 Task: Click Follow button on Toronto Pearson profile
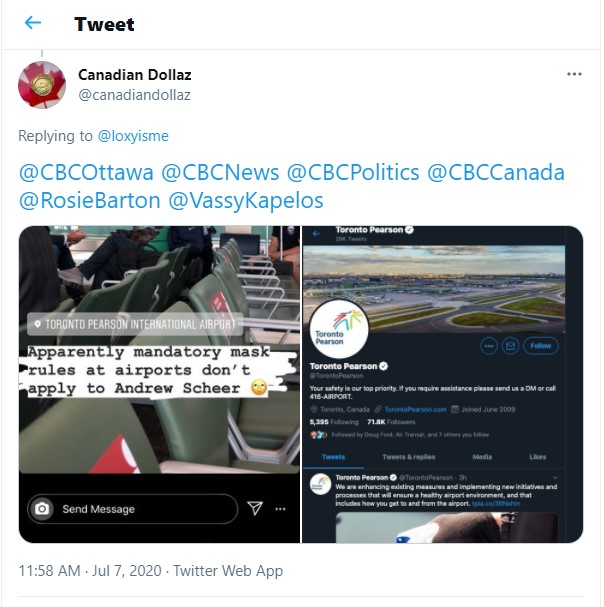(x=541, y=346)
